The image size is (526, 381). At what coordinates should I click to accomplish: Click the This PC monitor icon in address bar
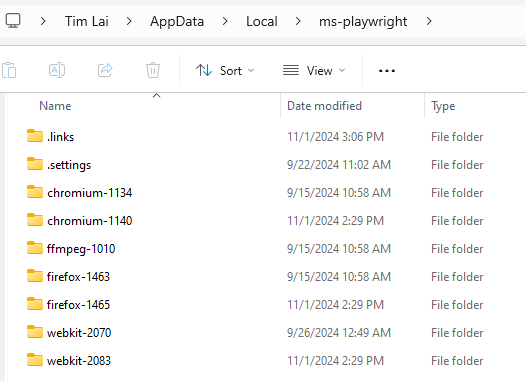coord(13,21)
